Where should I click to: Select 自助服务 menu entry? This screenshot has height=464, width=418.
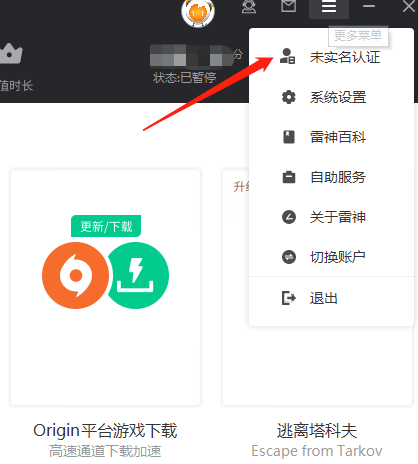click(x=331, y=177)
